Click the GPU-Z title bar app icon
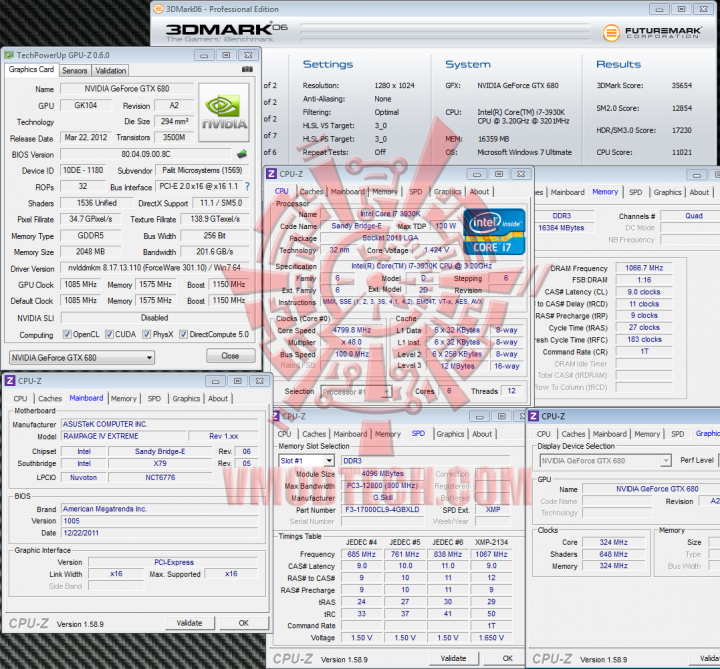Image resolution: width=720 pixels, height=669 pixels. [x=9, y=55]
